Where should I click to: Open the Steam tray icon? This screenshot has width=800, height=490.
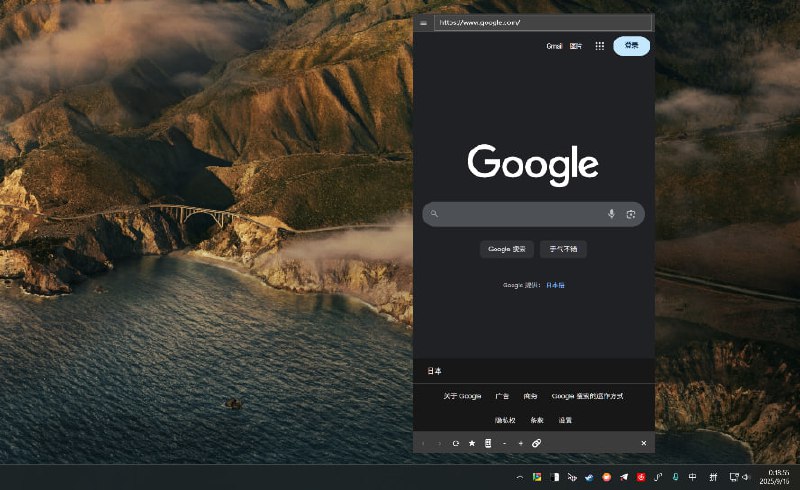[x=589, y=477]
